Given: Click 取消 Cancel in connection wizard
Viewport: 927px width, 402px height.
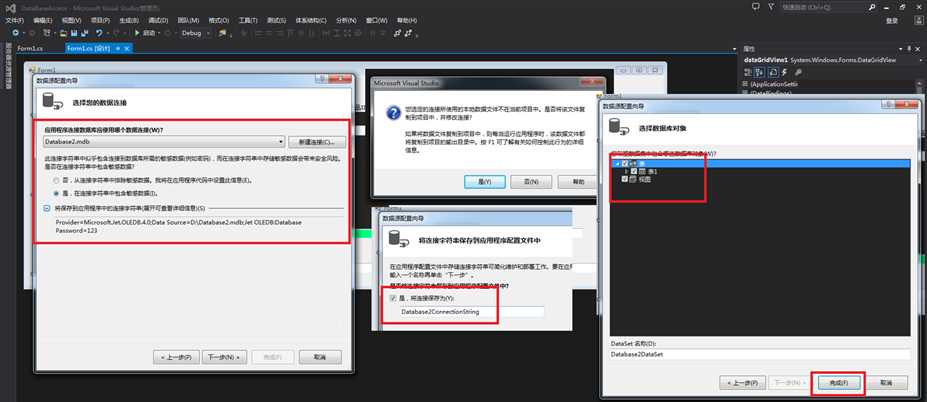Looking at the screenshot, I should [320, 357].
